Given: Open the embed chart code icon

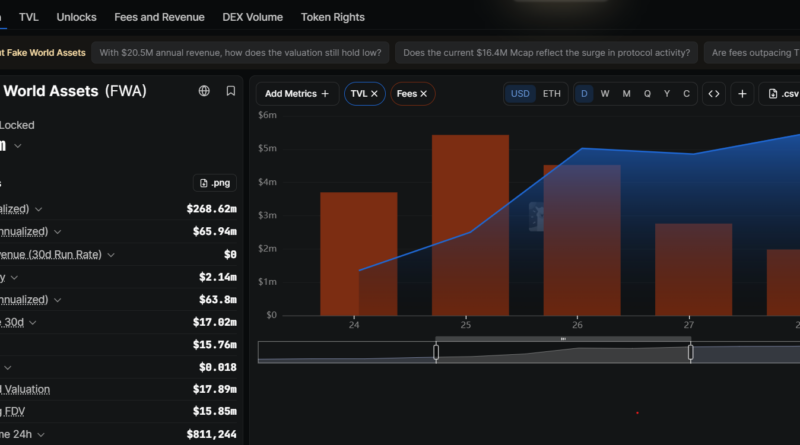Looking at the screenshot, I should [714, 94].
